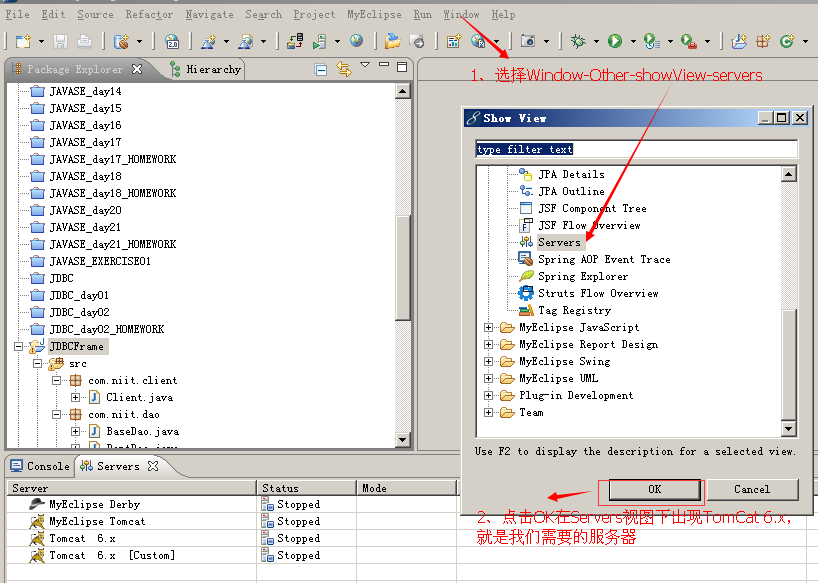Select the JAVASE_day17_HOMEWORK project
Image resolution: width=818 pixels, height=583 pixels.
click(x=113, y=159)
